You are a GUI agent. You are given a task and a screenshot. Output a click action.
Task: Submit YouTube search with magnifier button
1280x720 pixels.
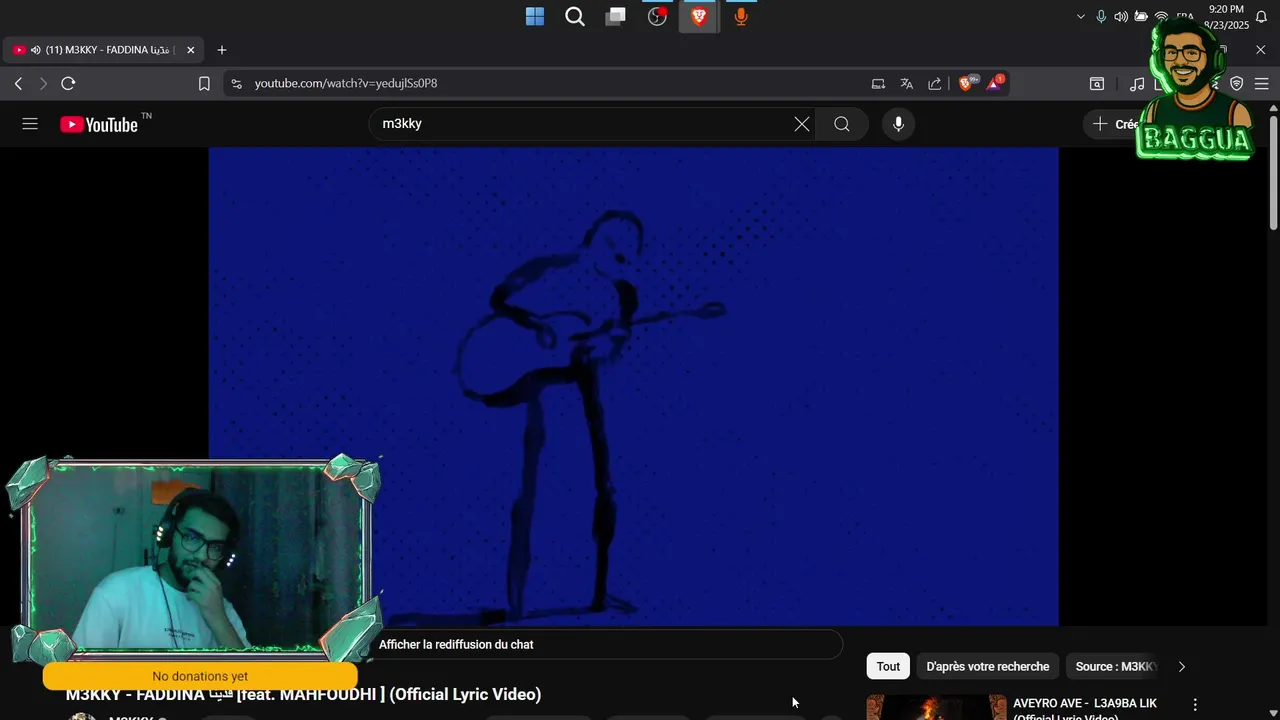[842, 124]
